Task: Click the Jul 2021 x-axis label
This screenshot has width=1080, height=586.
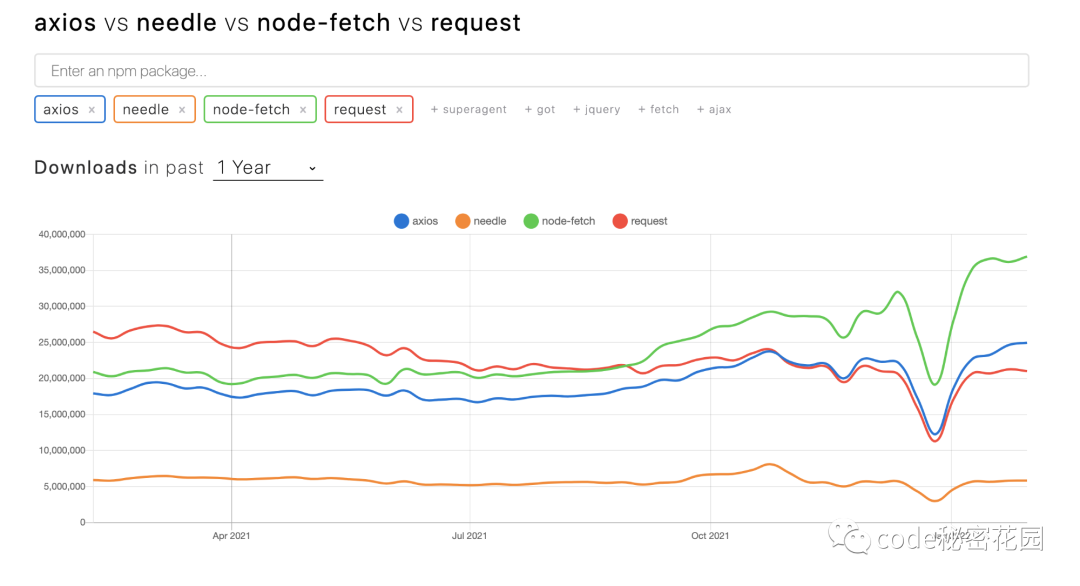Action: [x=469, y=536]
